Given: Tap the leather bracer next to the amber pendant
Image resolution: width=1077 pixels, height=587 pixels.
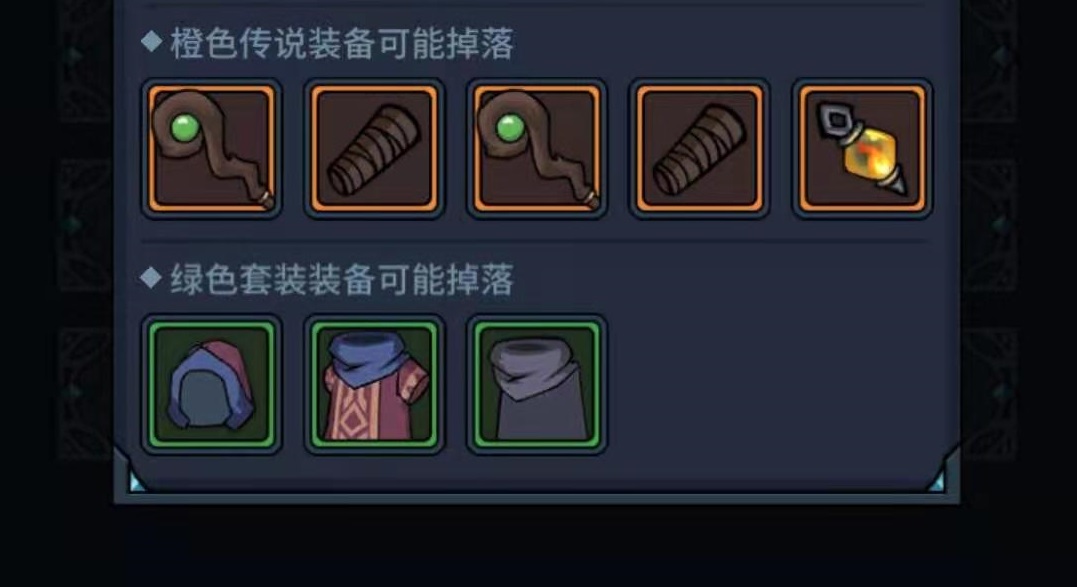Looking at the screenshot, I should tap(699, 148).
